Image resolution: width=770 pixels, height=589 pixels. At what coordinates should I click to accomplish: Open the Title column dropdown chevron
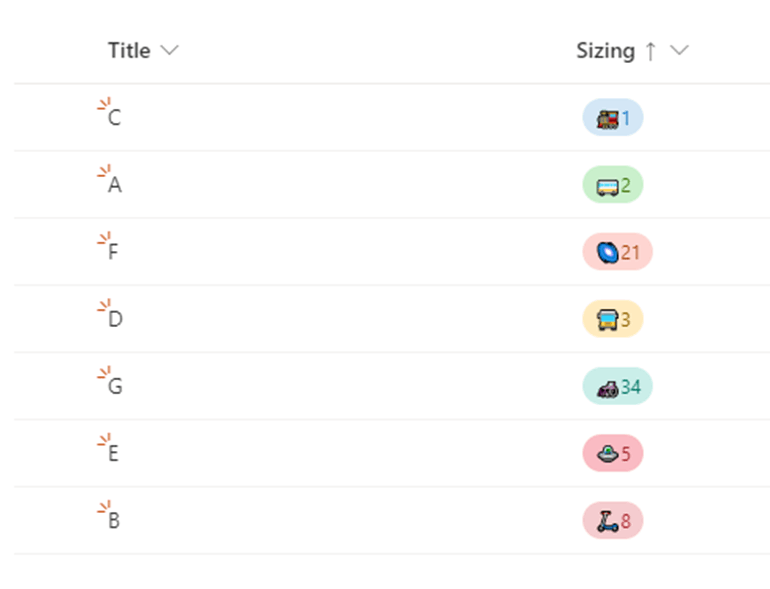(169, 50)
